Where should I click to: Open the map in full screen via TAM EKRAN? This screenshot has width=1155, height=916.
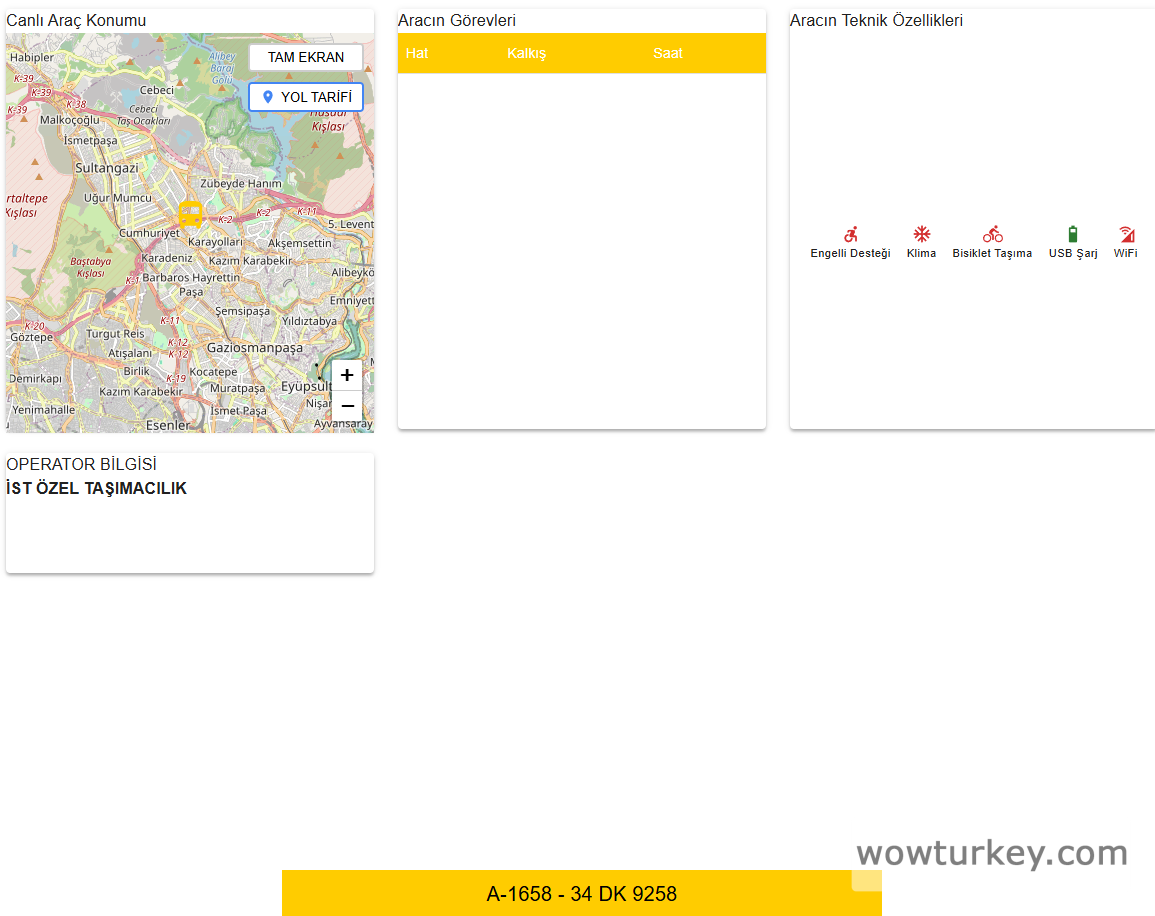306,57
